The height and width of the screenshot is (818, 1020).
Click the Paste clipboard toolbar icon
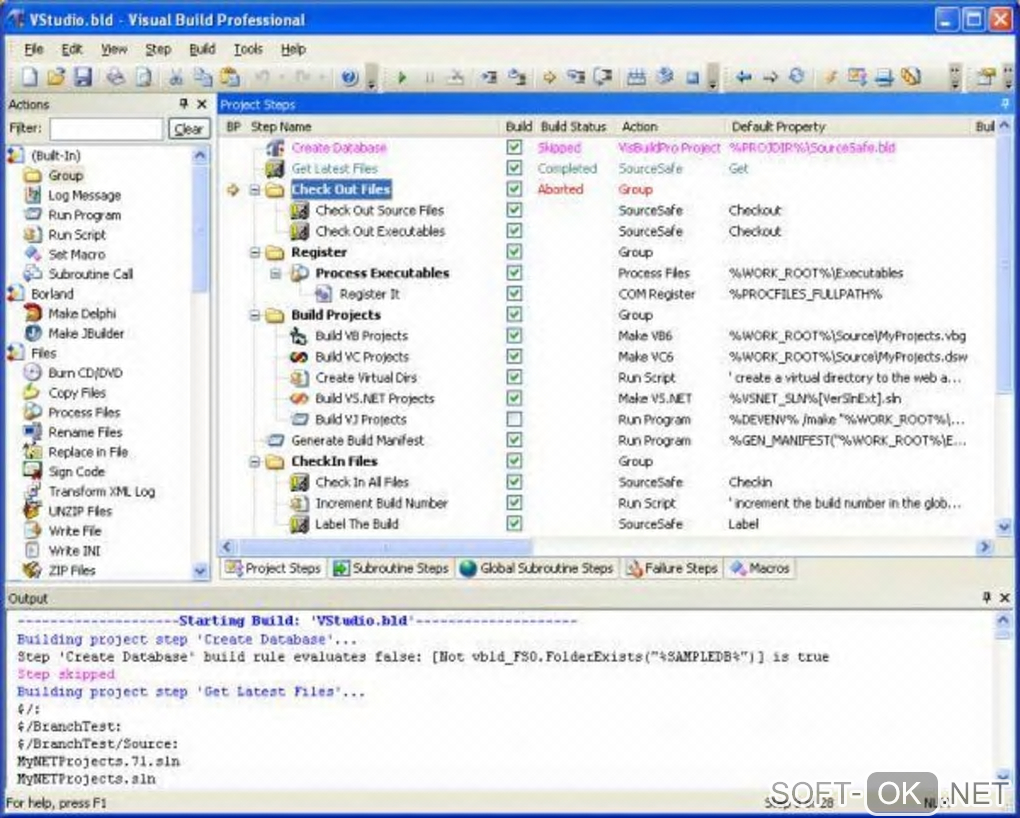click(x=229, y=77)
